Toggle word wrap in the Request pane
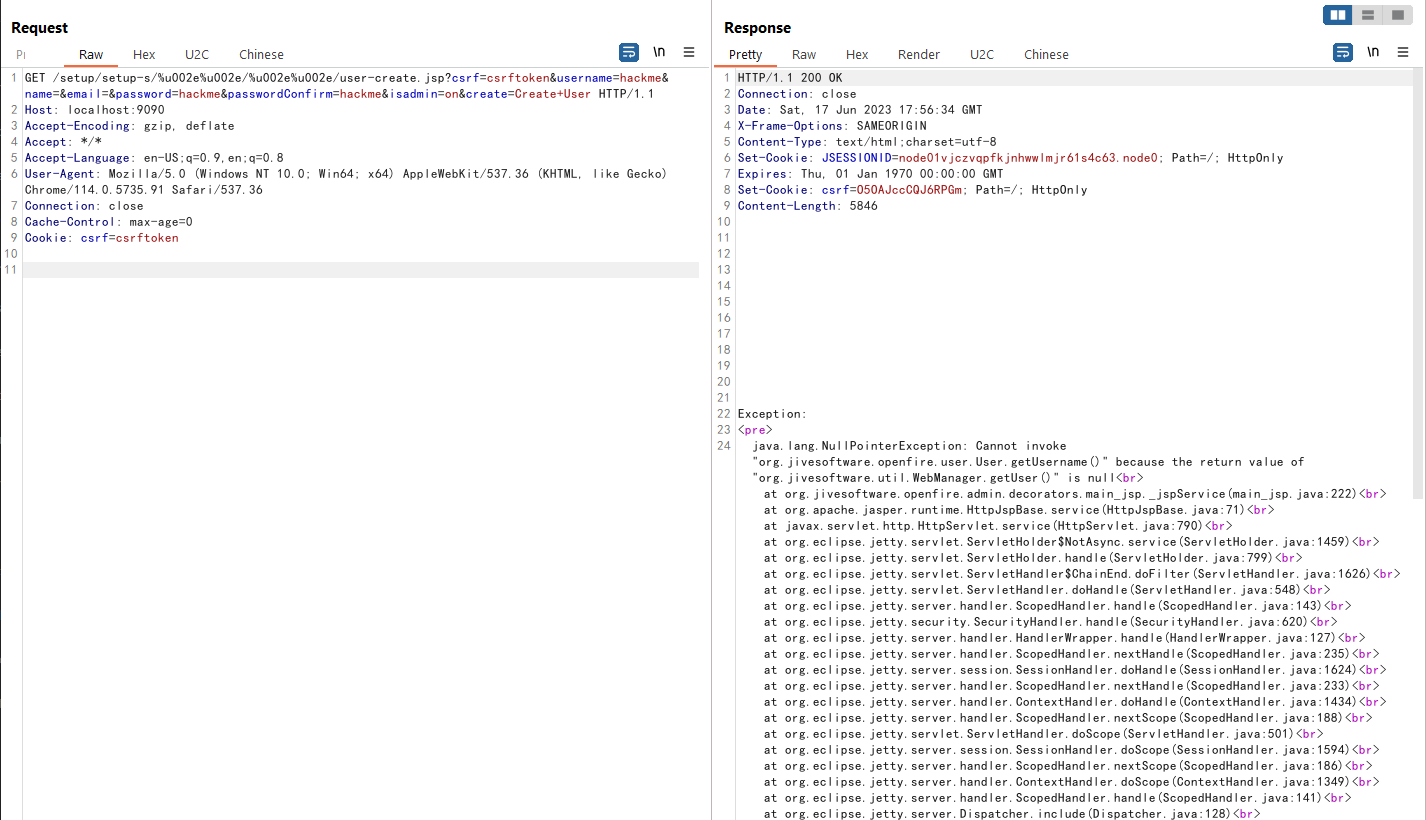The width and height of the screenshot is (1426, 820). coord(629,52)
